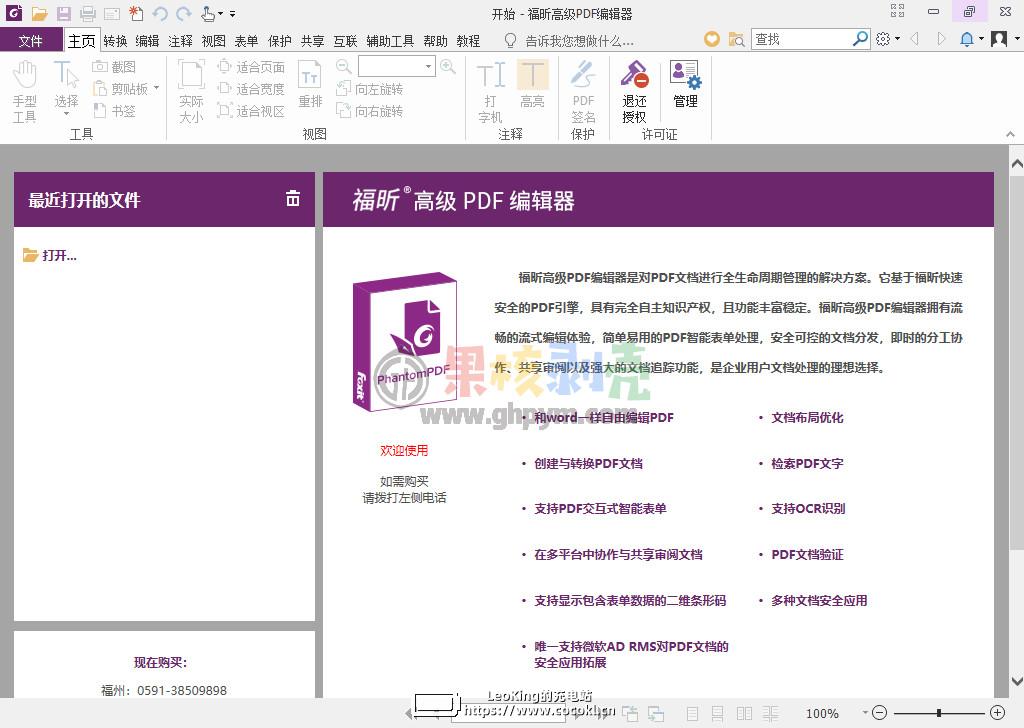This screenshot has width=1024, height=728.
Task: Click the Save icon in quick access toolbar
Action: pyautogui.click(x=63, y=13)
